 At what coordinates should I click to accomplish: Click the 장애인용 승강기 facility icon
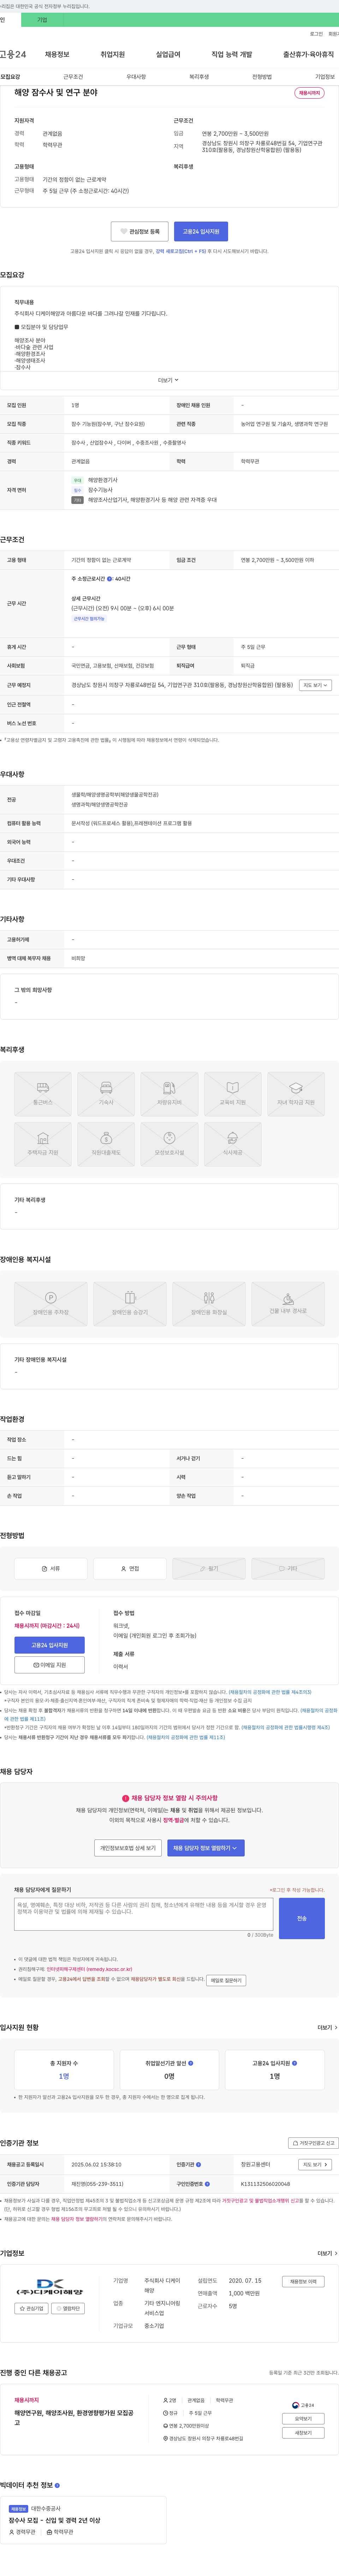pos(130,1304)
